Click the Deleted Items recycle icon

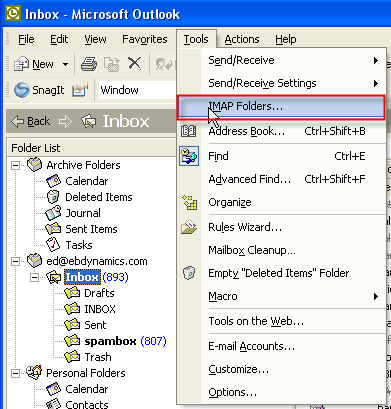coord(53,197)
